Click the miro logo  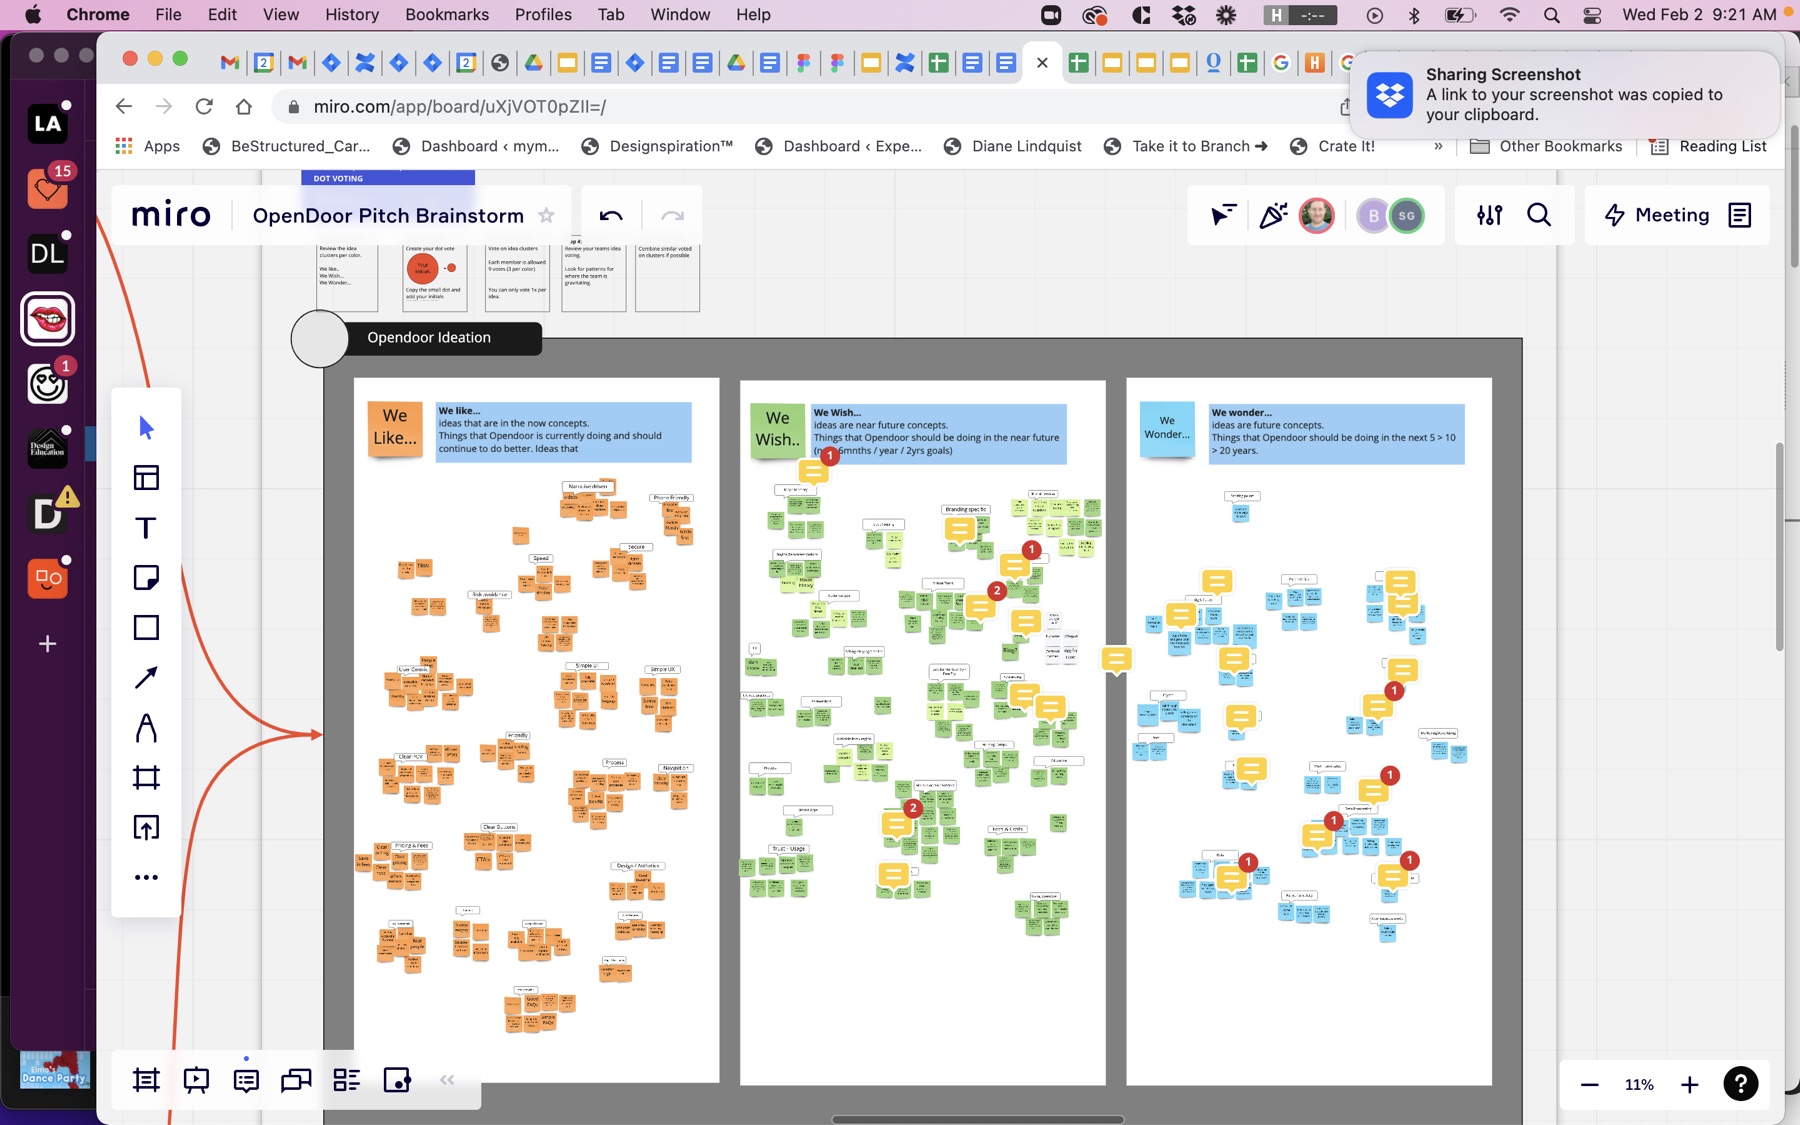(171, 215)
